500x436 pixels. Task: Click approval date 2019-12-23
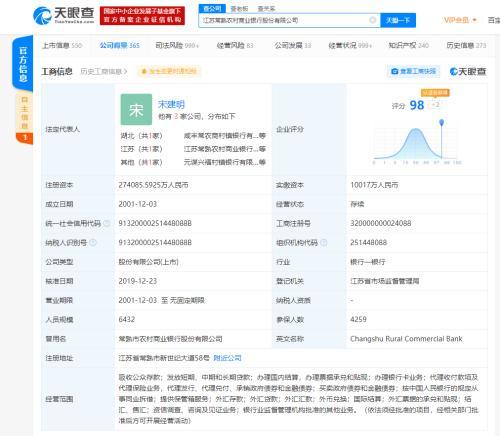(x=138, y=281)
